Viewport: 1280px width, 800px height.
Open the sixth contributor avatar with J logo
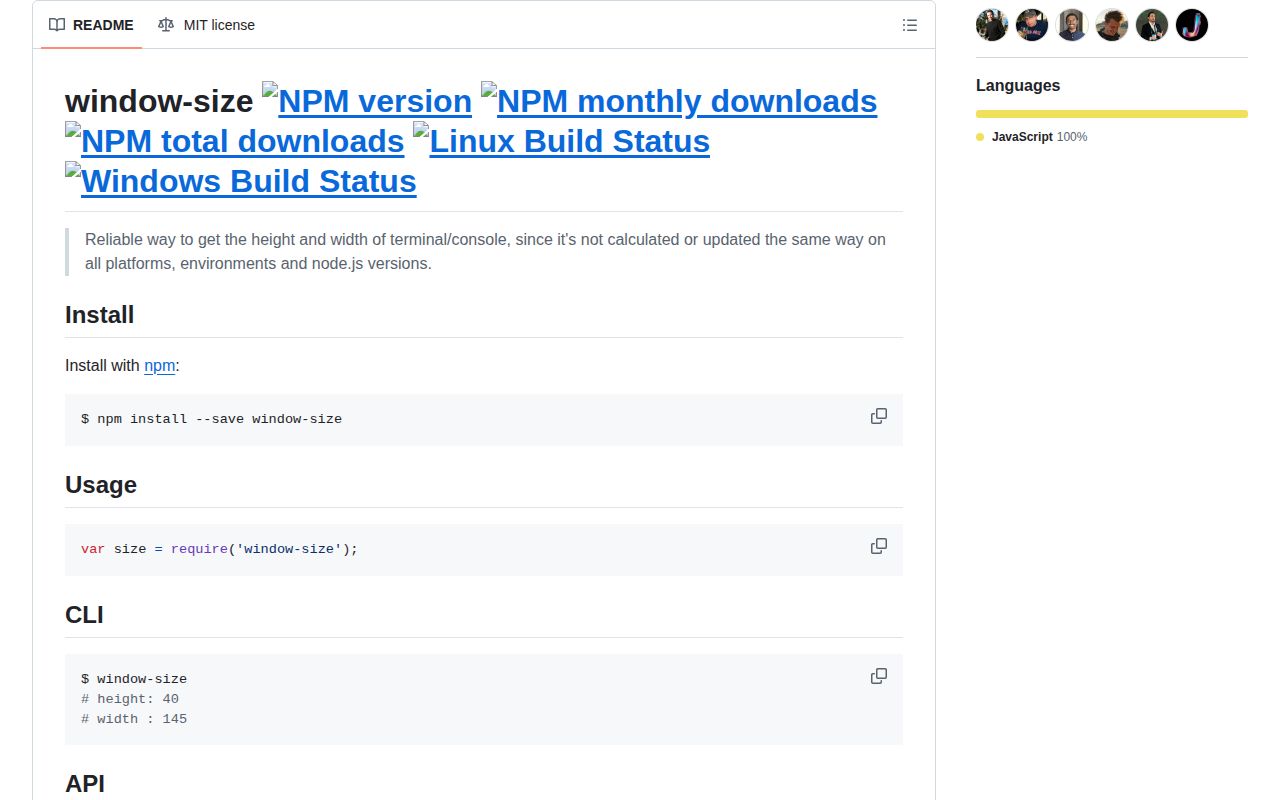(x=1192, y=25)
